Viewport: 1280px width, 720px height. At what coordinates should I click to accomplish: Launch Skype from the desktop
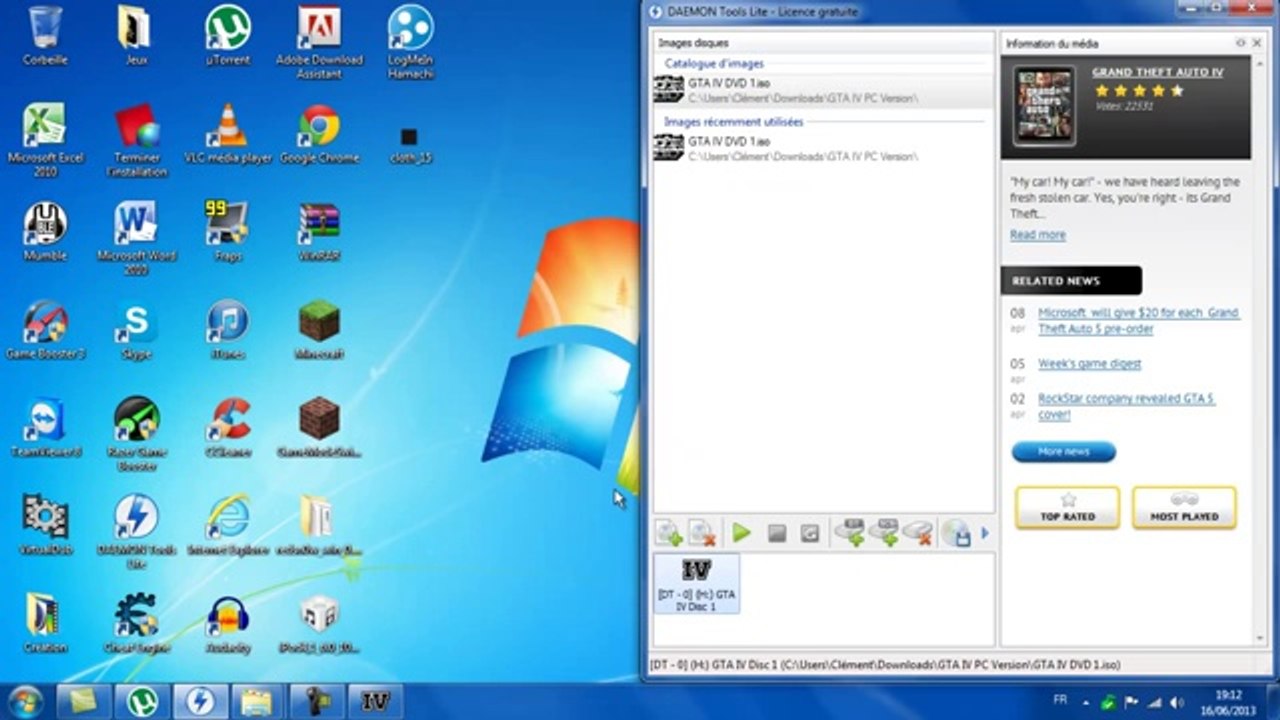tap(136, 329)
